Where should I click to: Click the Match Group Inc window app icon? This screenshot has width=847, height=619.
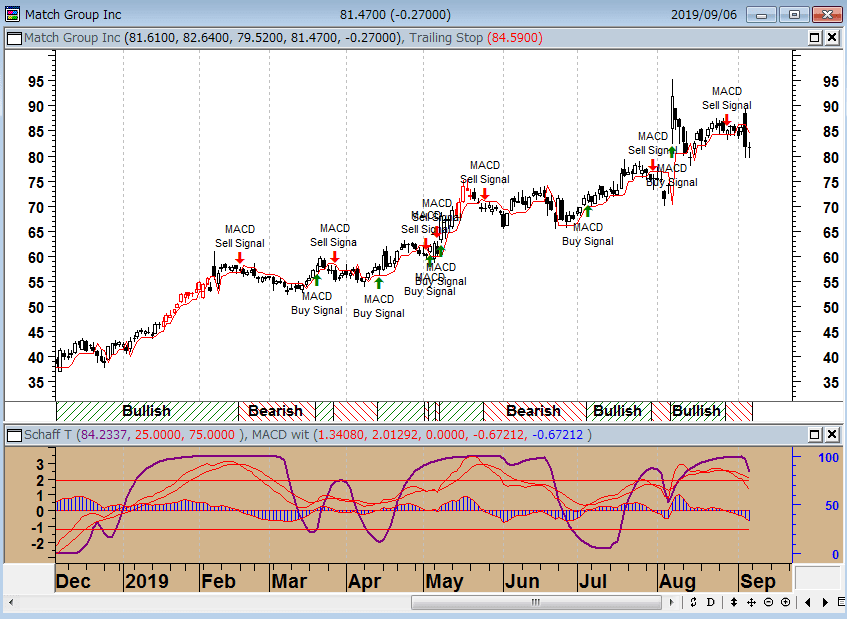pos(12,14)
